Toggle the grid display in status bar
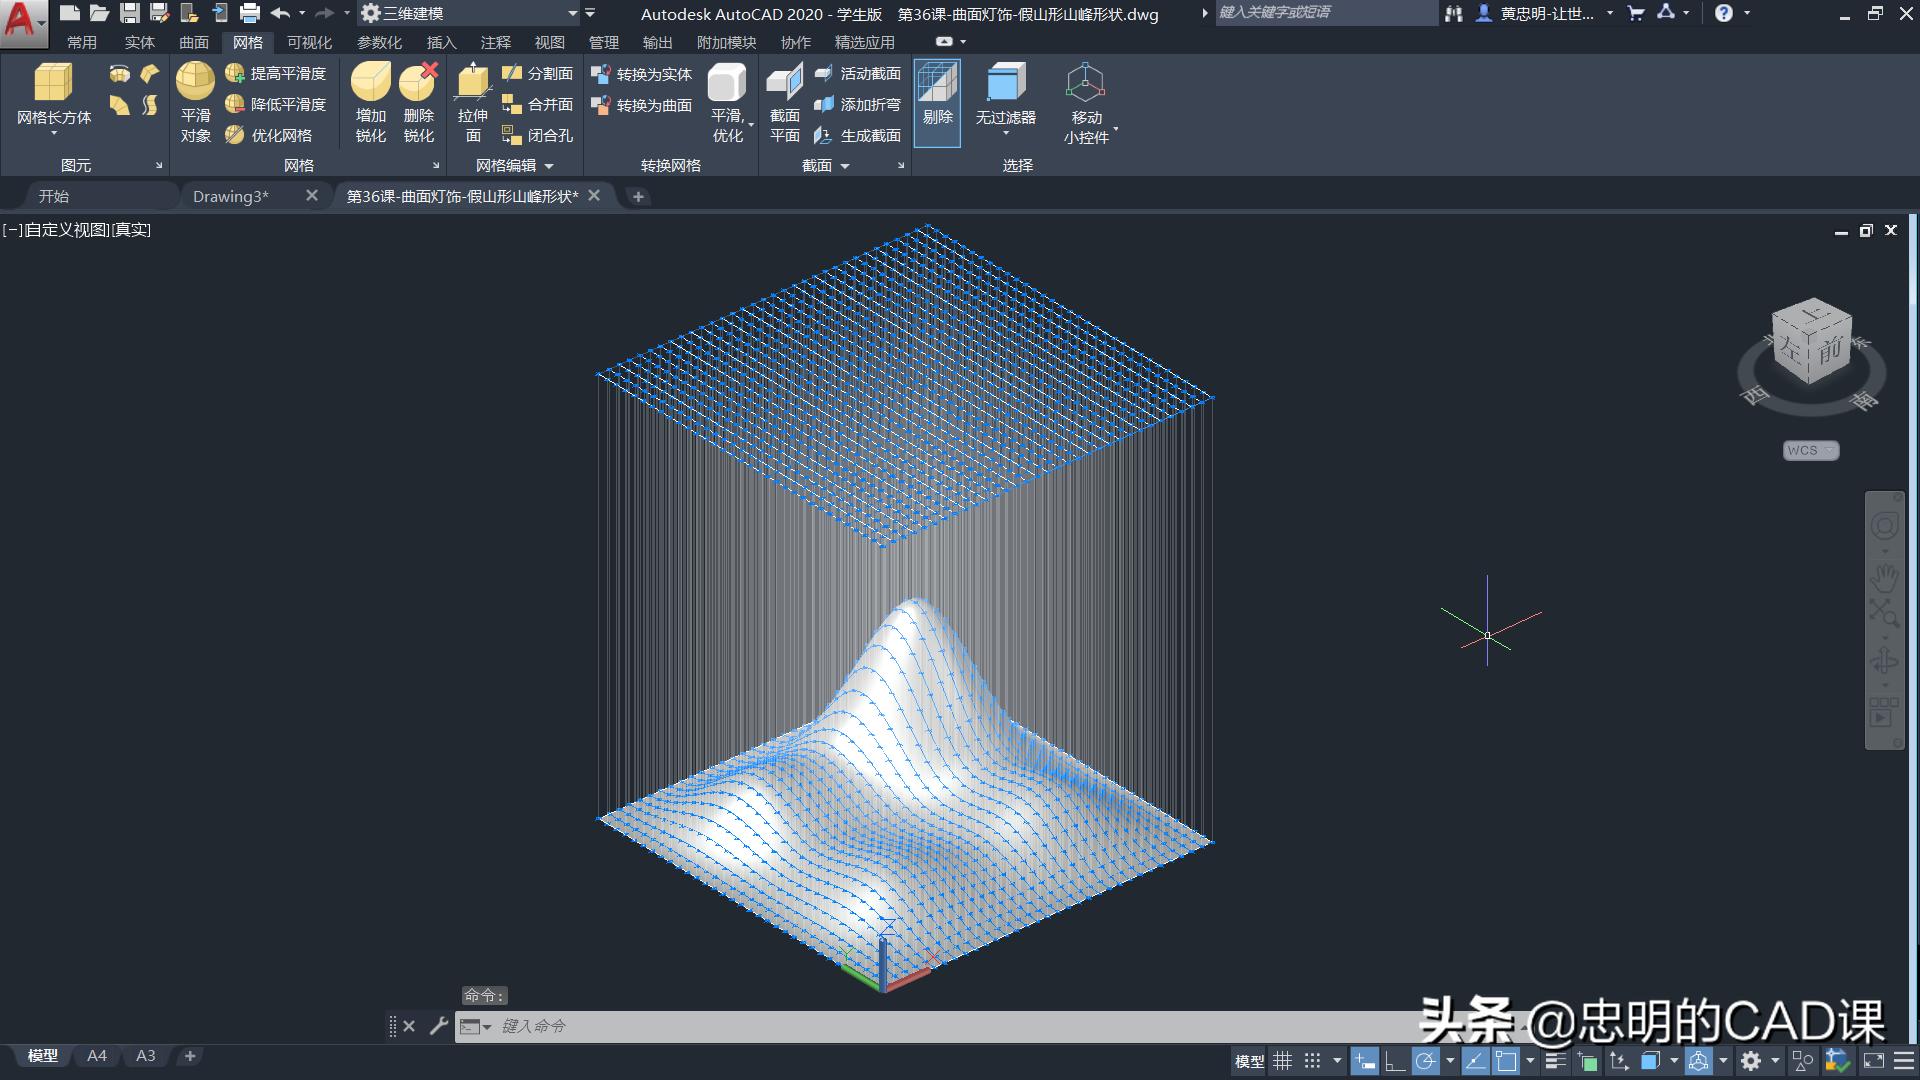 1282,1061
